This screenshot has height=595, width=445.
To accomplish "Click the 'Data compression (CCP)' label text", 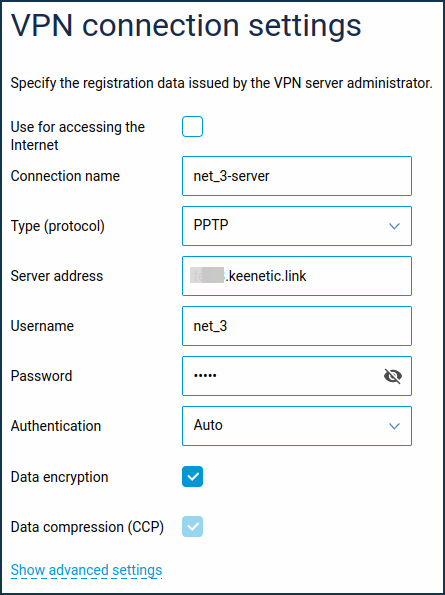I will tap(87, 527).
